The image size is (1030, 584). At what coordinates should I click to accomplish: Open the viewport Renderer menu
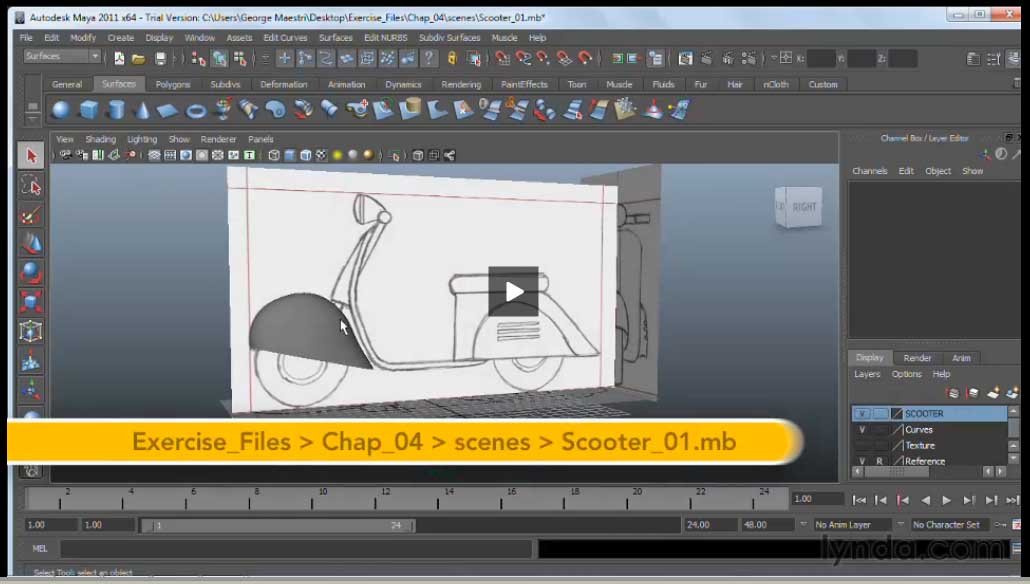(x=218, y=139)
